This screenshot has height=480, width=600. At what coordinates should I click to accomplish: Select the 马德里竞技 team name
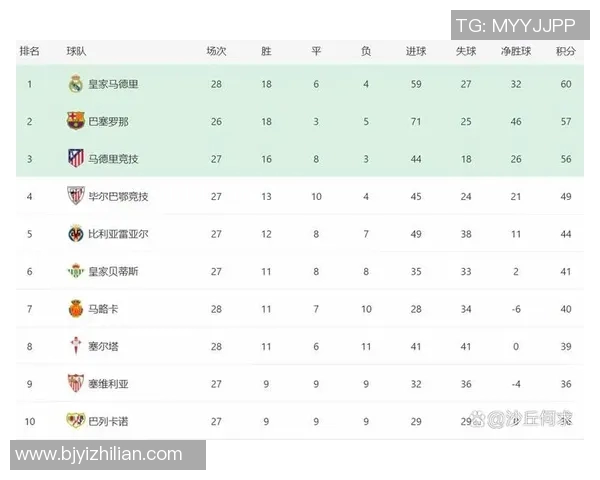point(113,158)
